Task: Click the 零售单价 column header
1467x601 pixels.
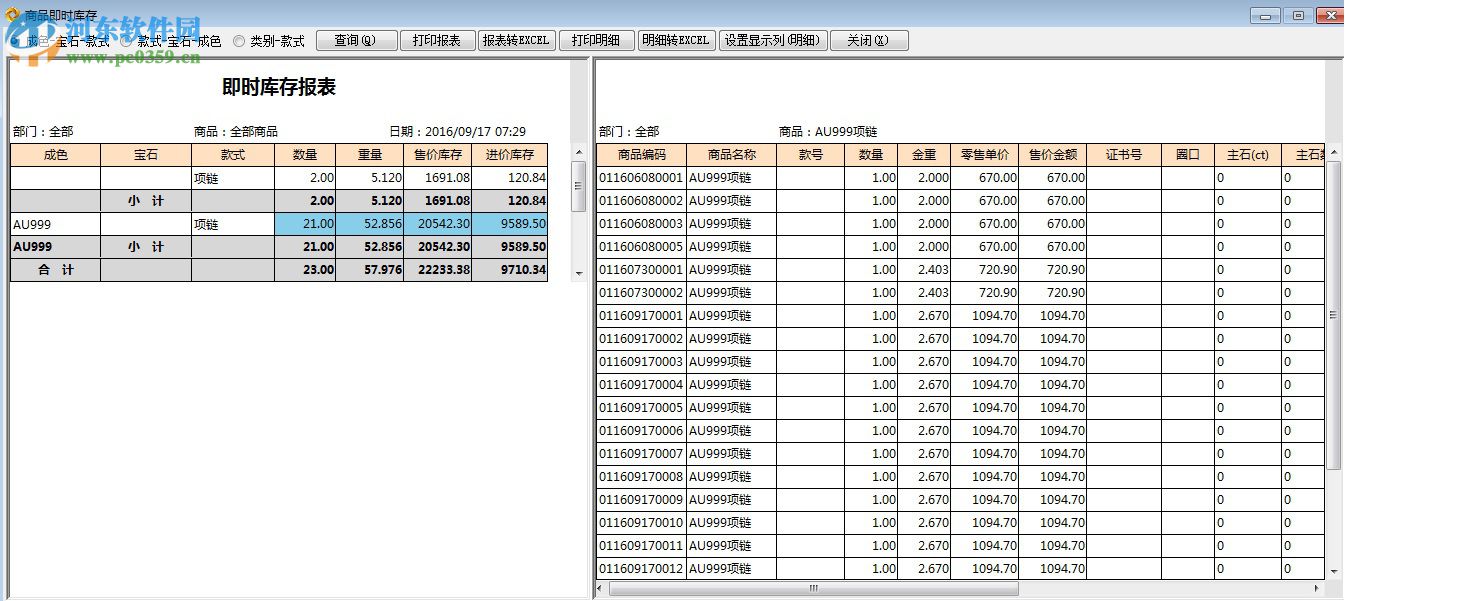Action: pos(985,154)
